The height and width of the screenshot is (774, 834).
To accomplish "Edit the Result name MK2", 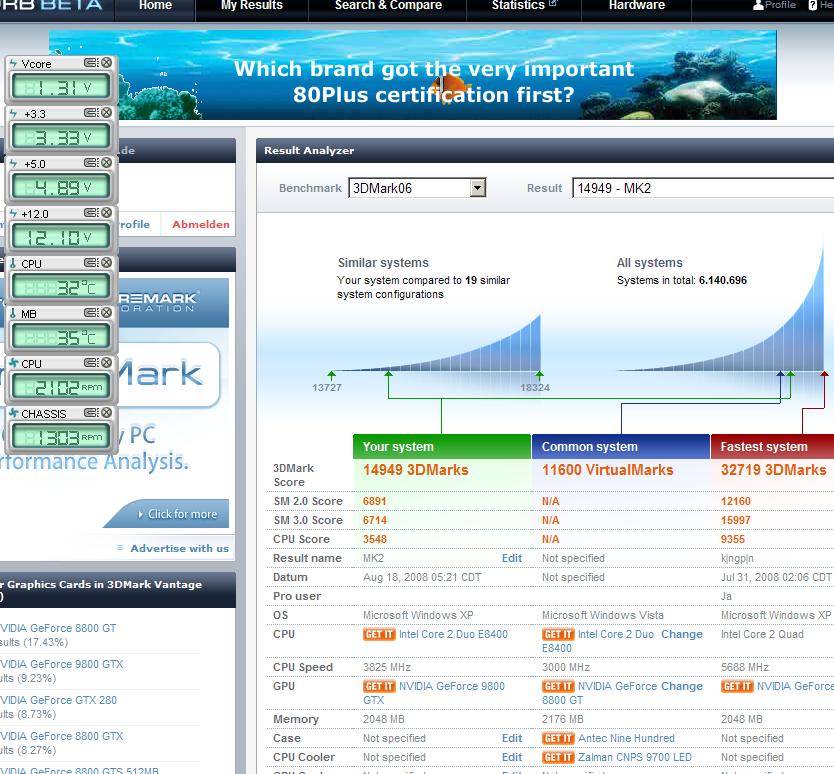I will pos(512,558).
